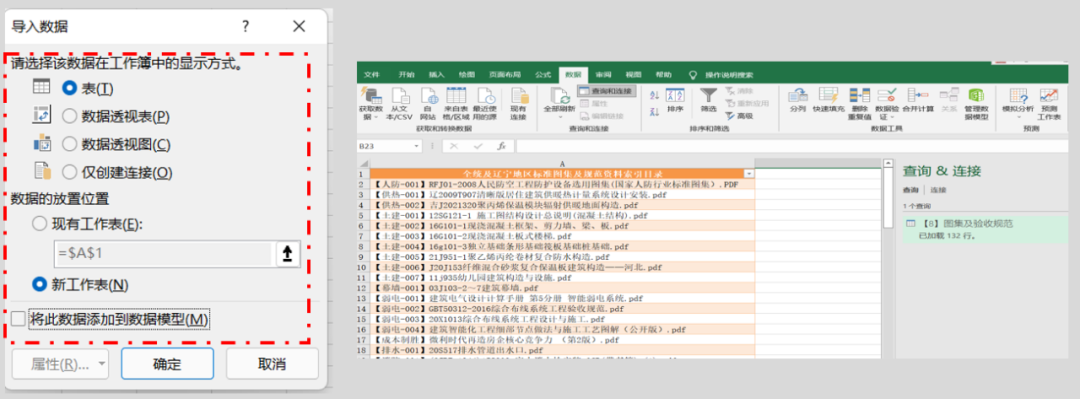Open filter dropdown on header cell A1
The height and width of the screenshot is (399, 1080).
749,174
